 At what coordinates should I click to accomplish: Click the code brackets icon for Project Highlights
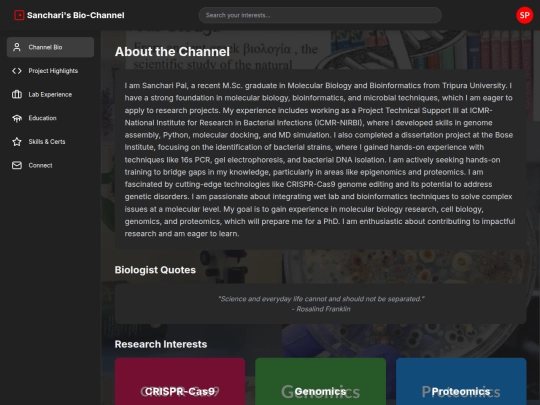point(17,71)
